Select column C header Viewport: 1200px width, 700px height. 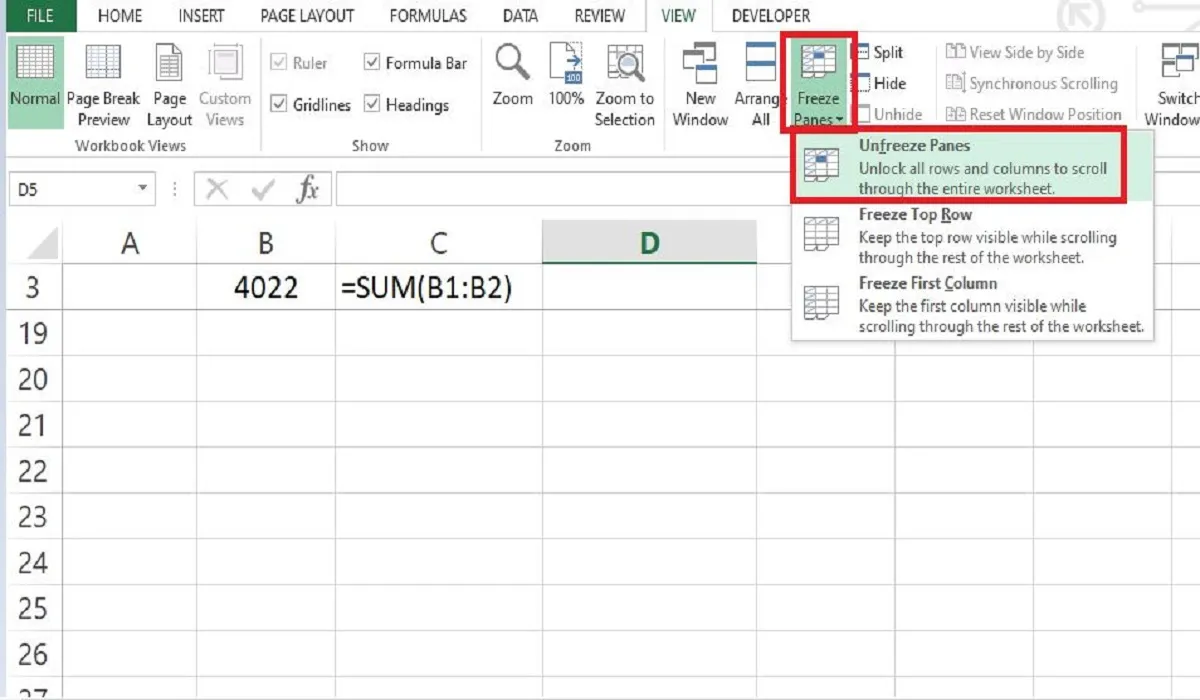(x=439, y=243)
